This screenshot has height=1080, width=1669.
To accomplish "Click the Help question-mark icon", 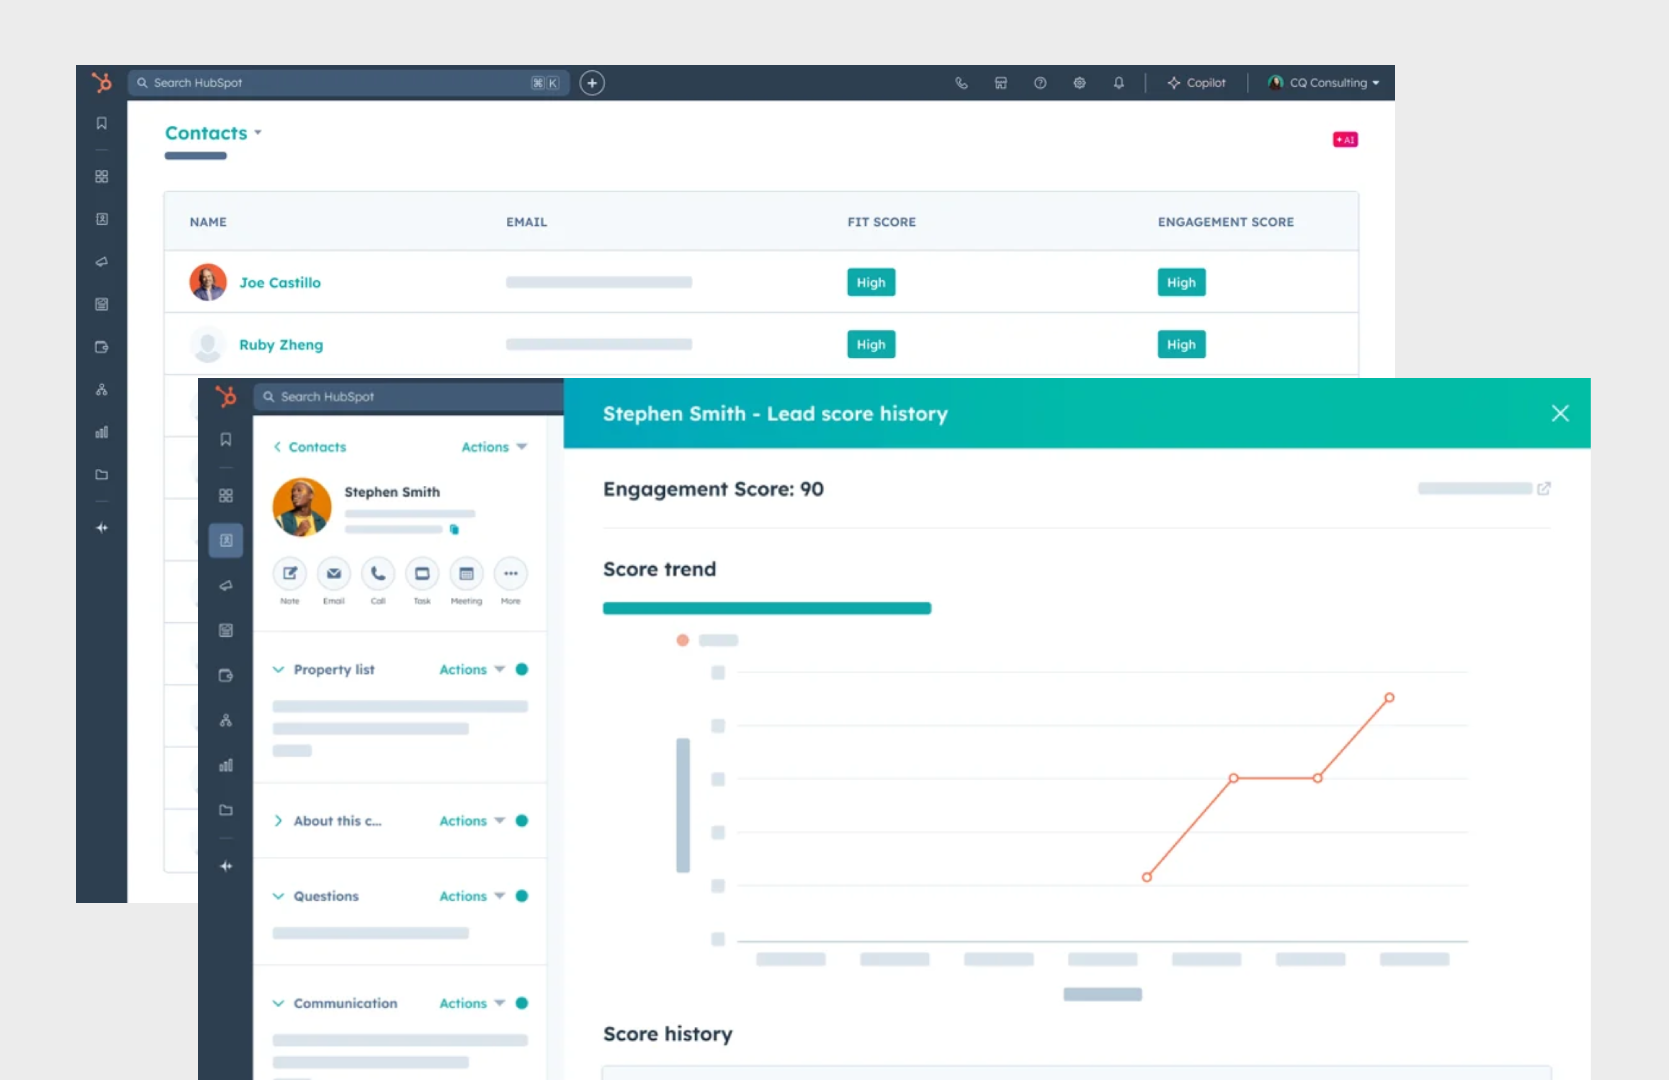I will (x=1040, y=83).
